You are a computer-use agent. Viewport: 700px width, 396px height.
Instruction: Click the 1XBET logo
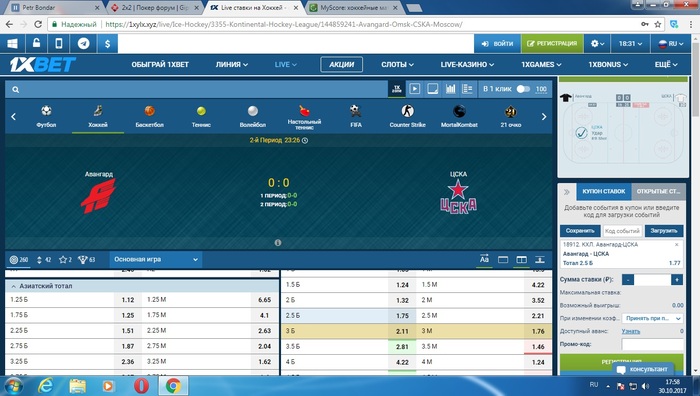(42, 65)
